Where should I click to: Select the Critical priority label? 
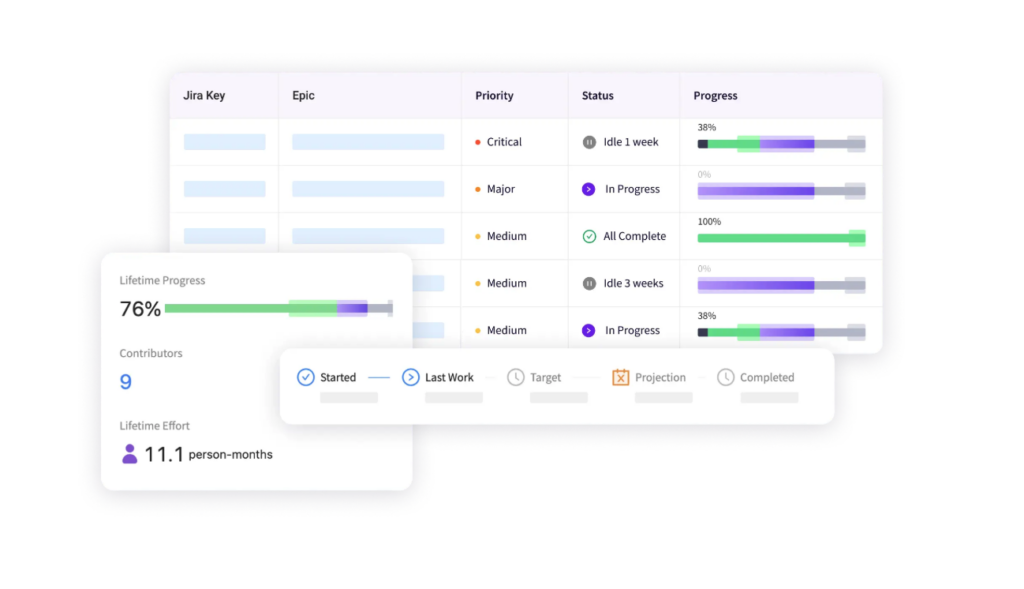click(x=504, y=142)
